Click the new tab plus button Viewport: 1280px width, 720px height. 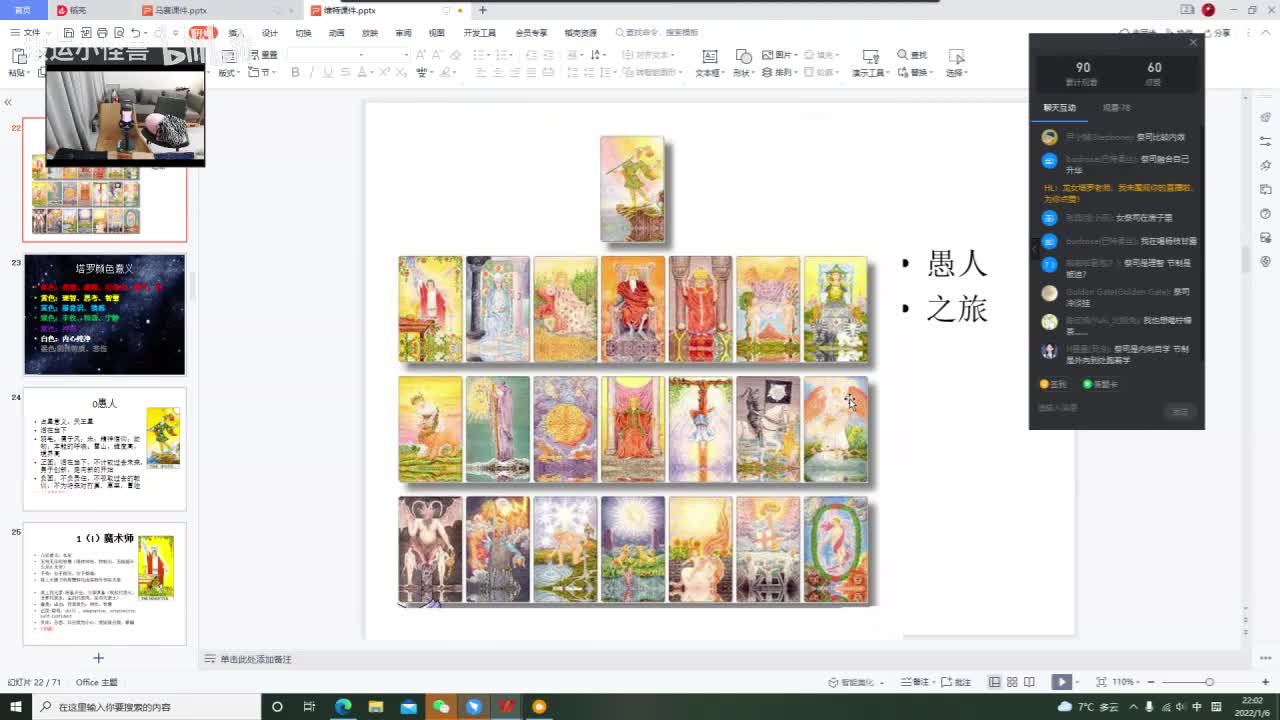point(483,10)
